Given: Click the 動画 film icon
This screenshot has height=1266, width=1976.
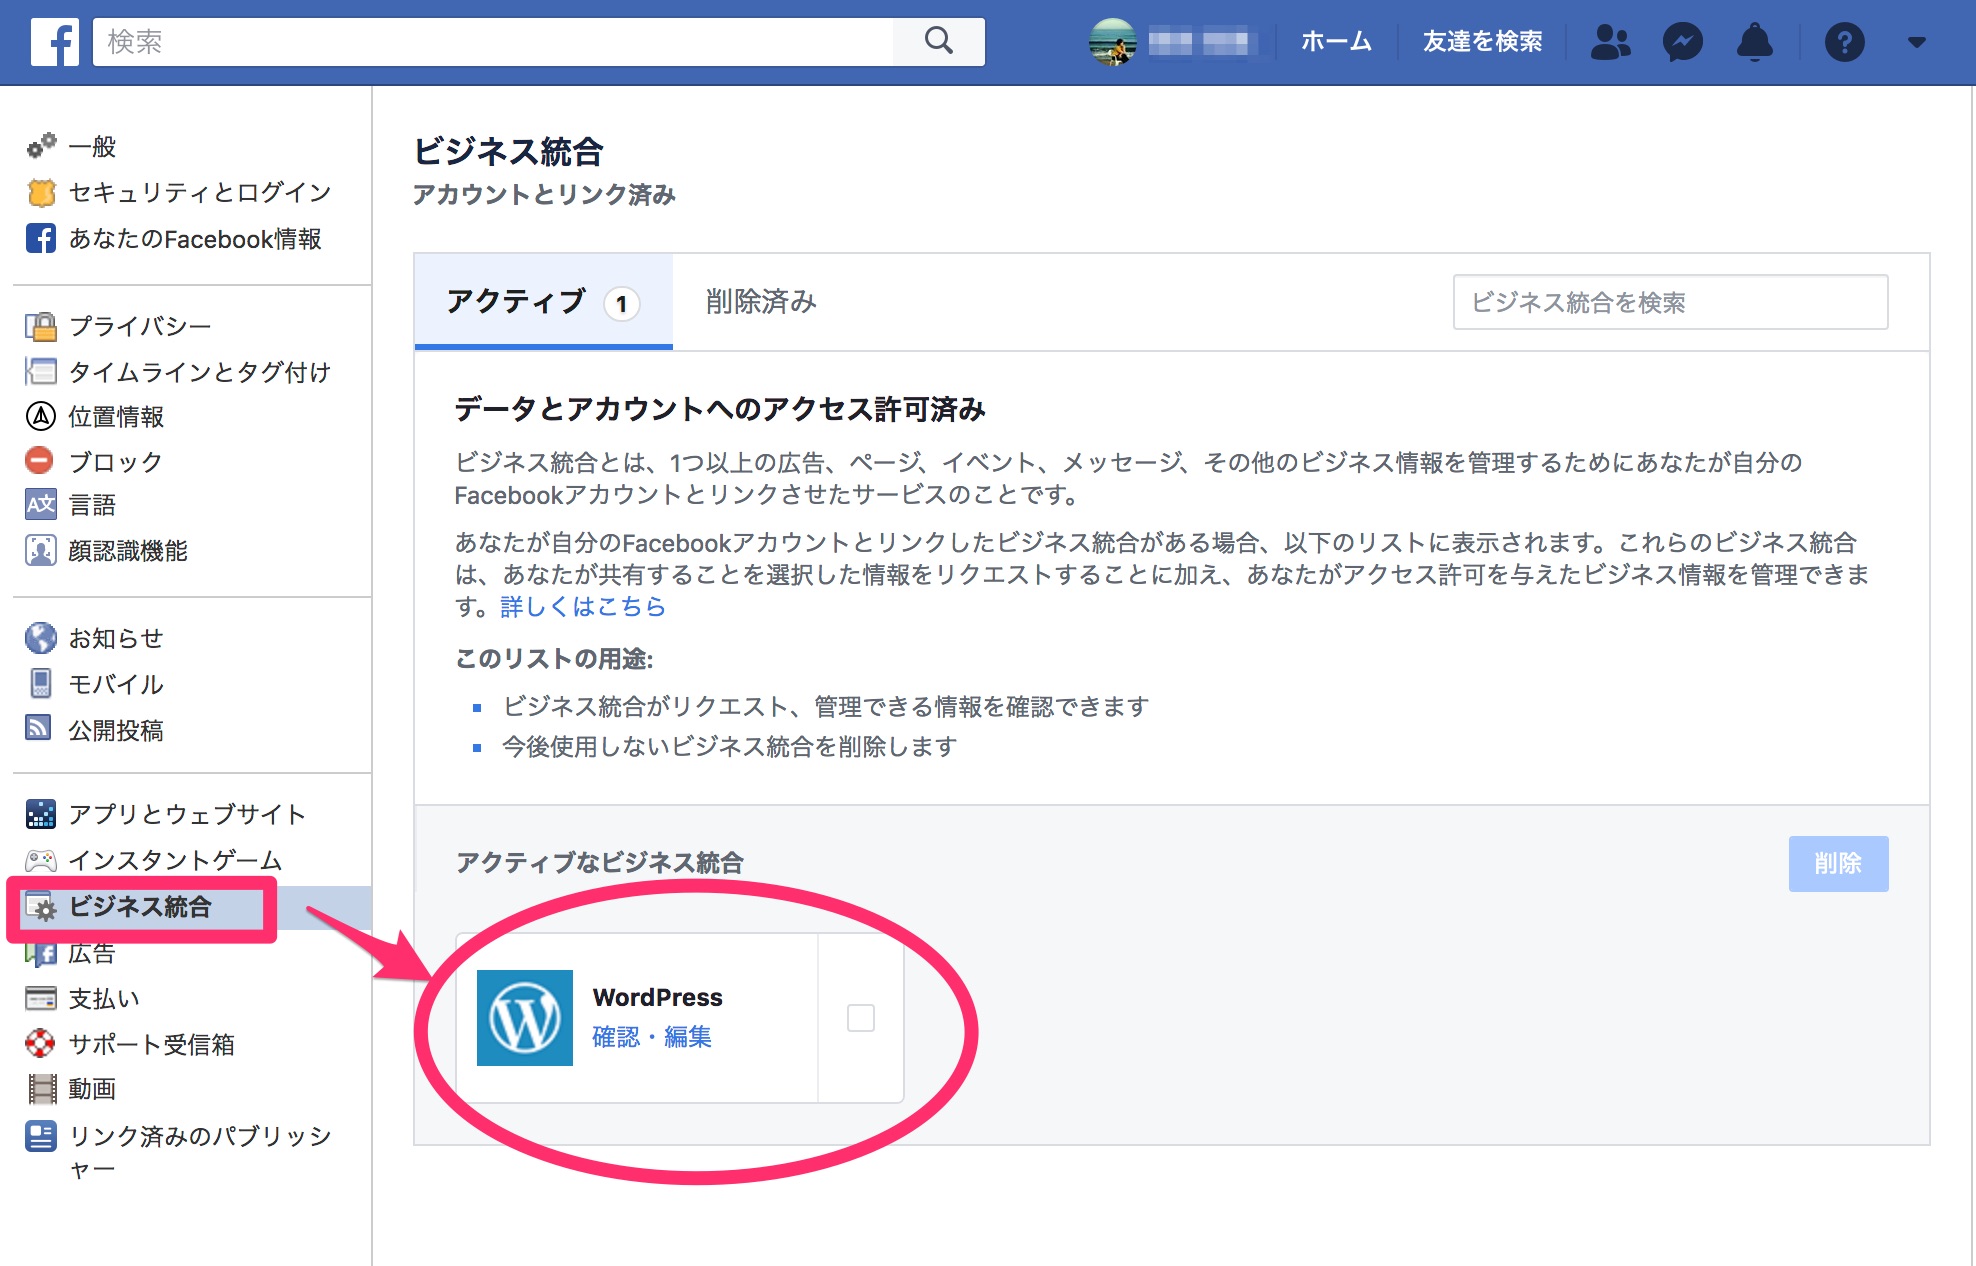Looking at the screenshot, I should [42, 1088].
